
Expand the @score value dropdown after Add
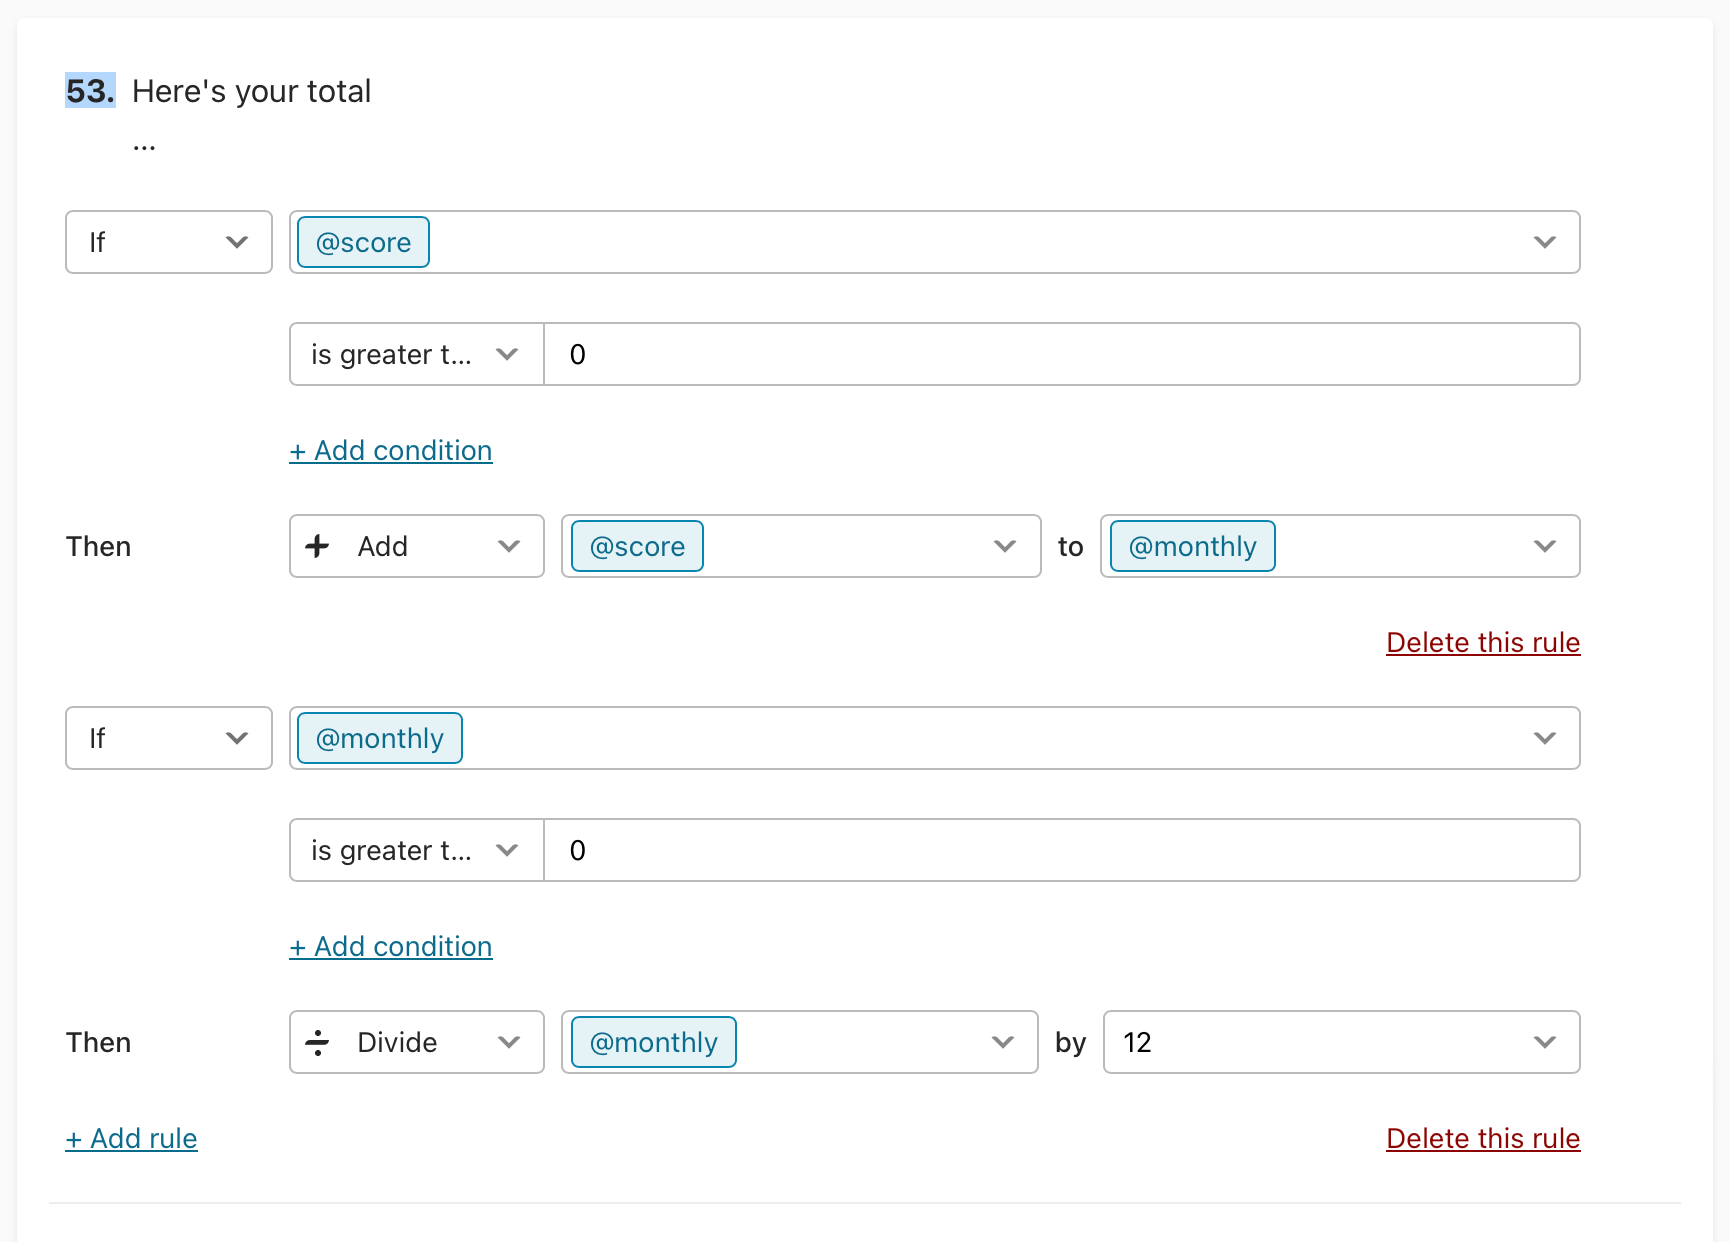pyautogui.click(x=801, y=546)
